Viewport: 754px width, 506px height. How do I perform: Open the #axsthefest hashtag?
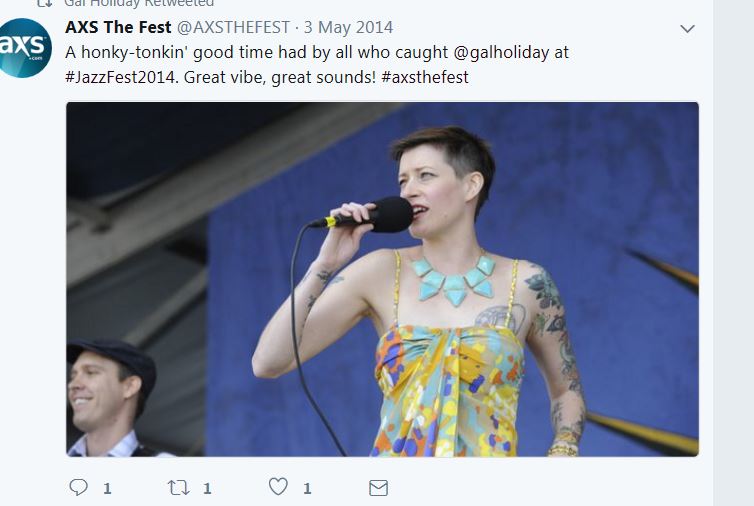pos(425,77)
